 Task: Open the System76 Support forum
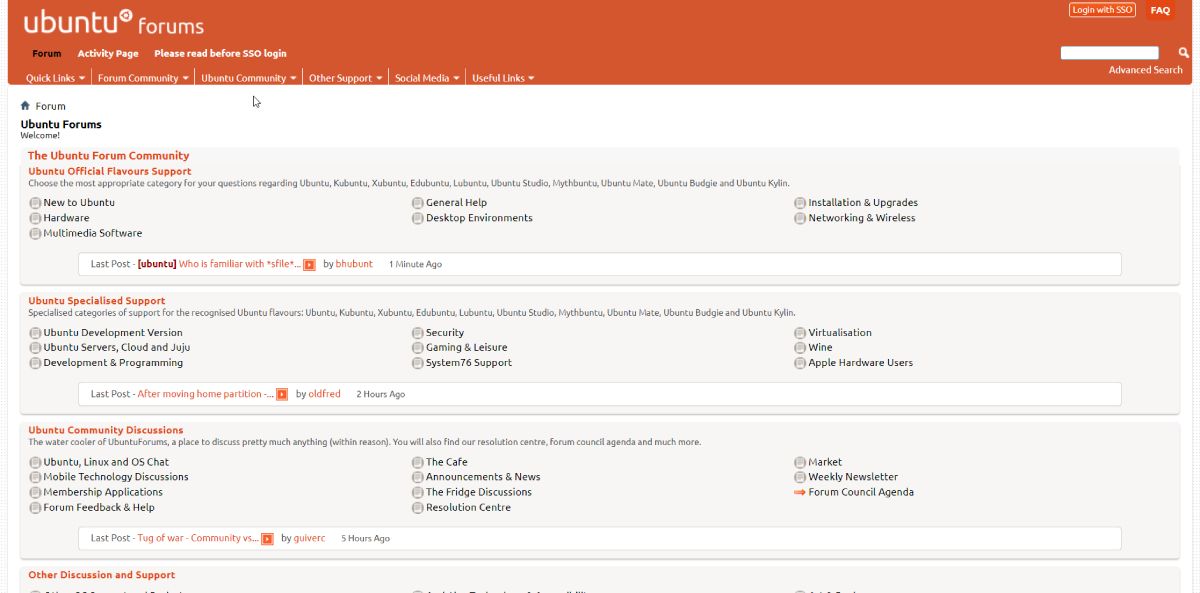[468, 363]
